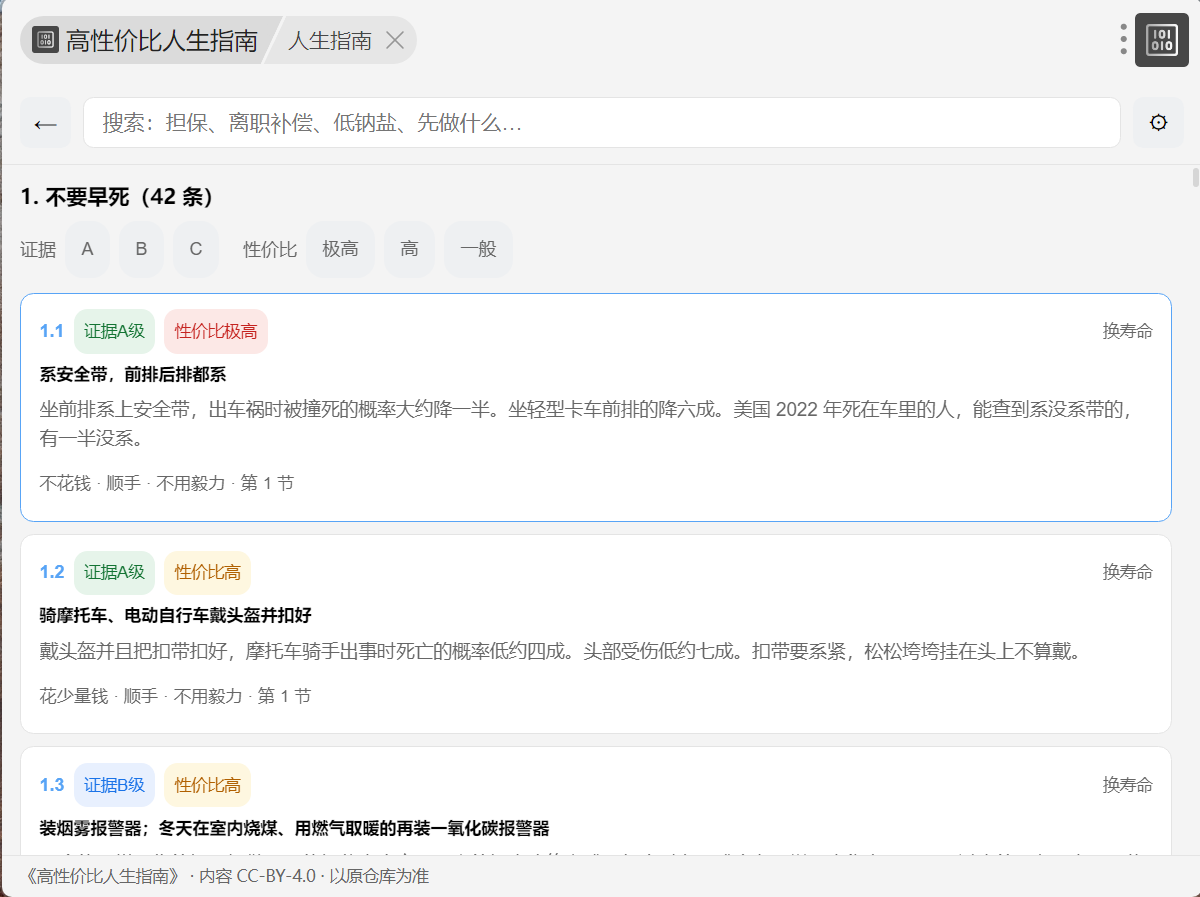
Task: Click the 证据A级 badge on card 1.2
Action: point(115,572)
